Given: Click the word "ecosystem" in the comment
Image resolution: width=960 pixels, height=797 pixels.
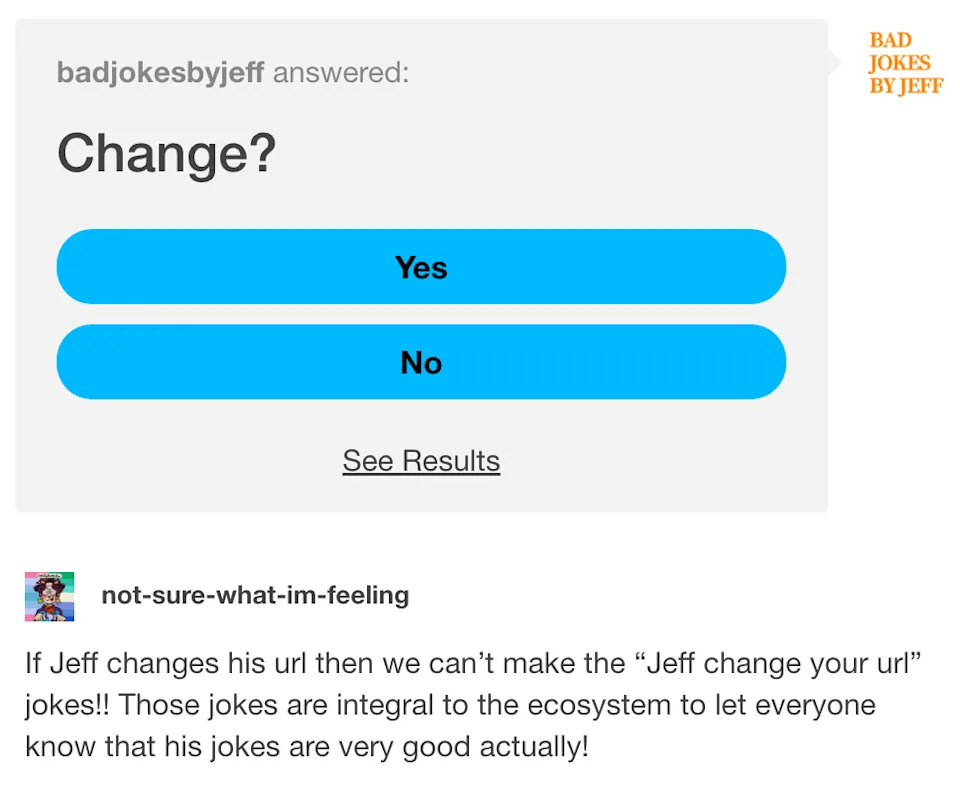Looking at the screenshot, I should tap(586, 705).
